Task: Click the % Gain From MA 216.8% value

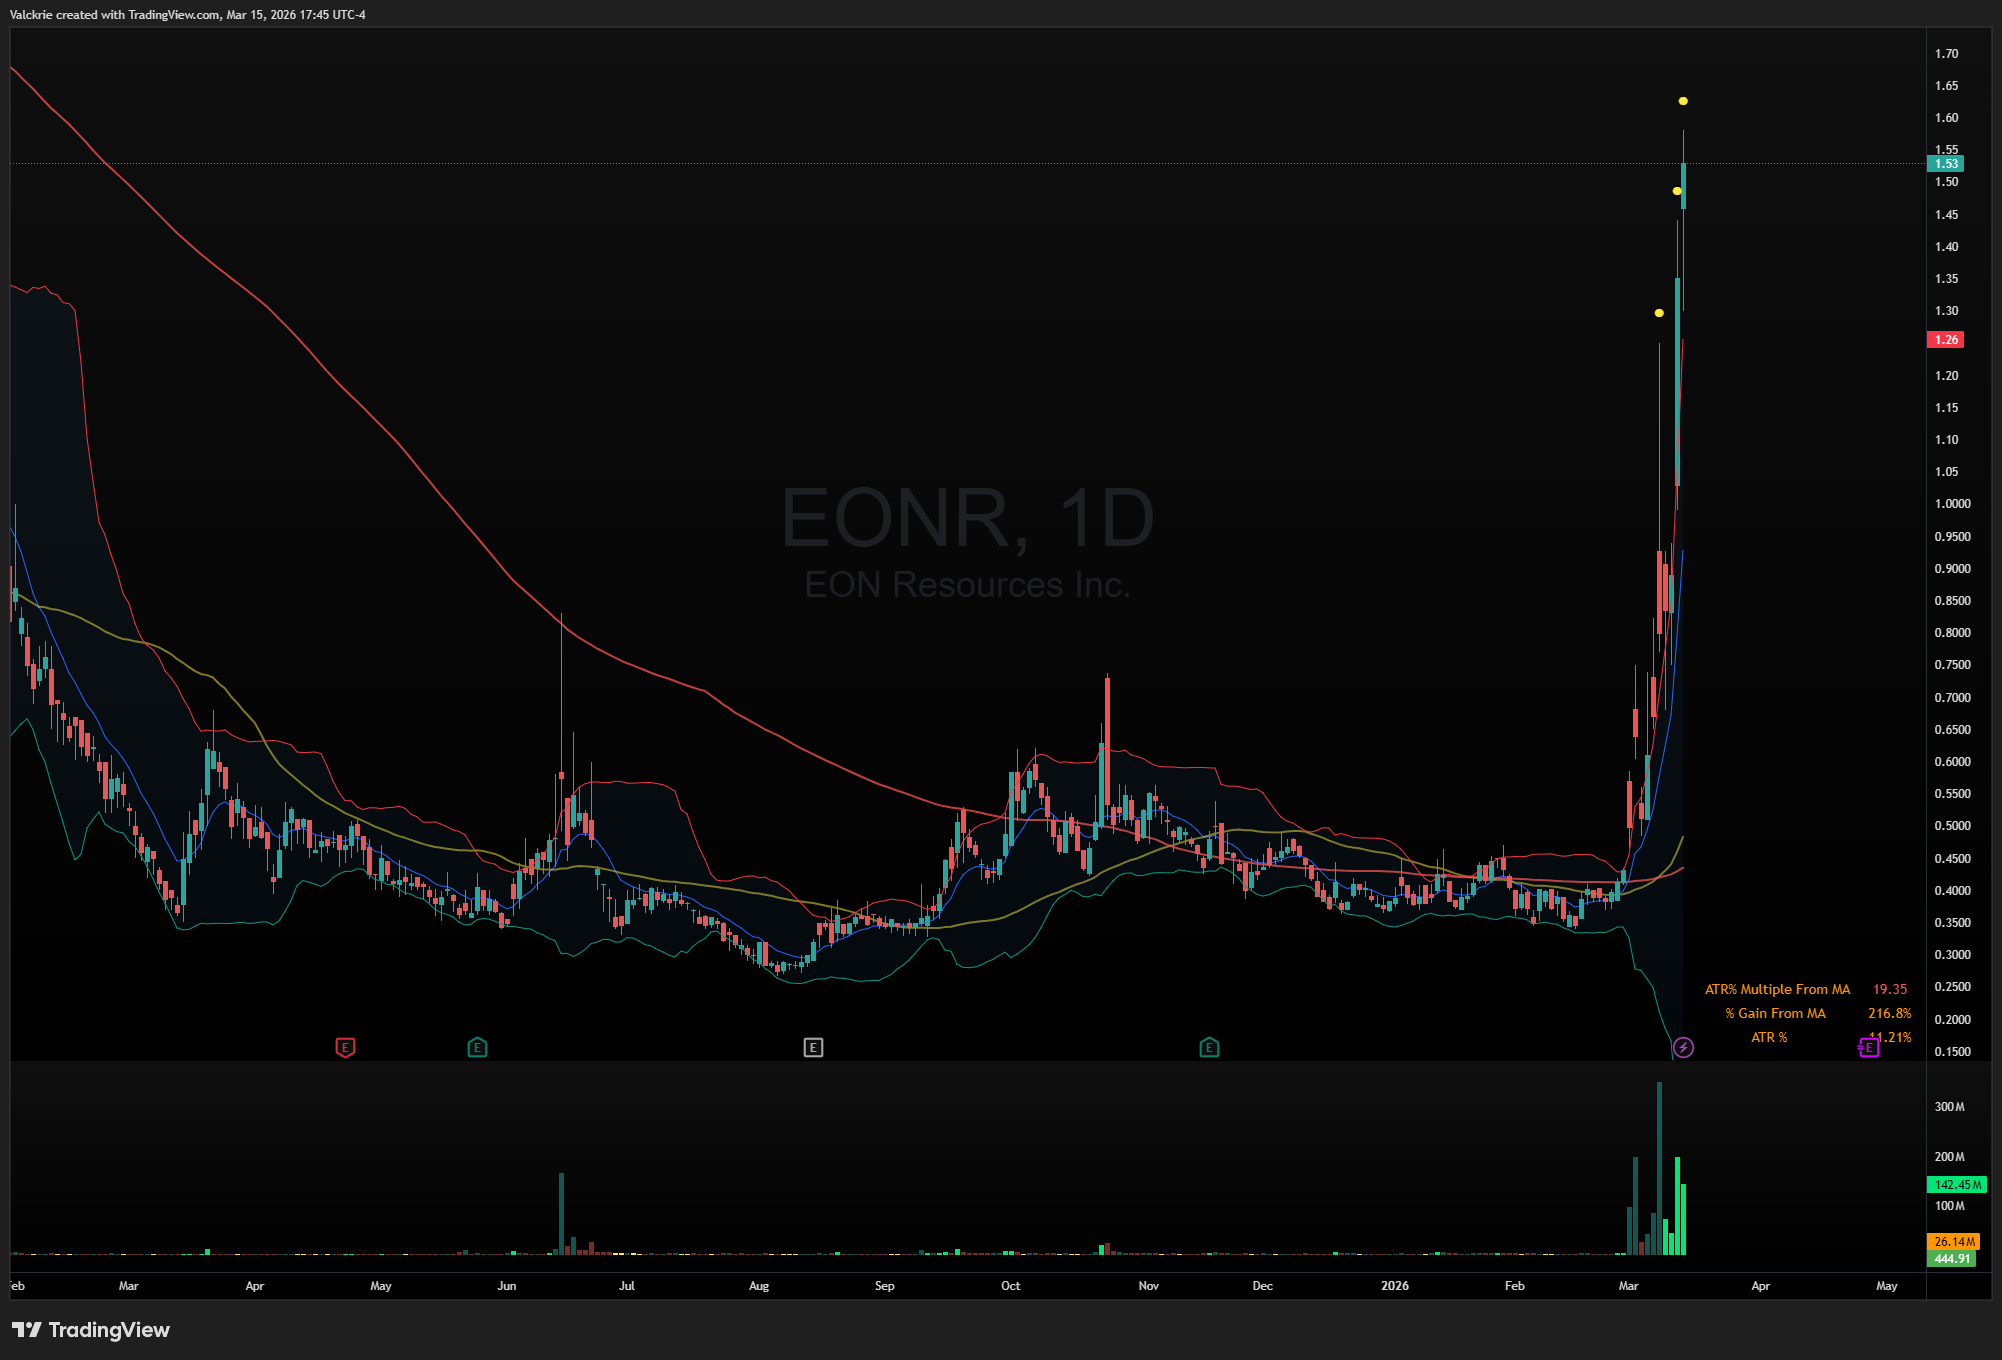Action: (1888, 1013)
